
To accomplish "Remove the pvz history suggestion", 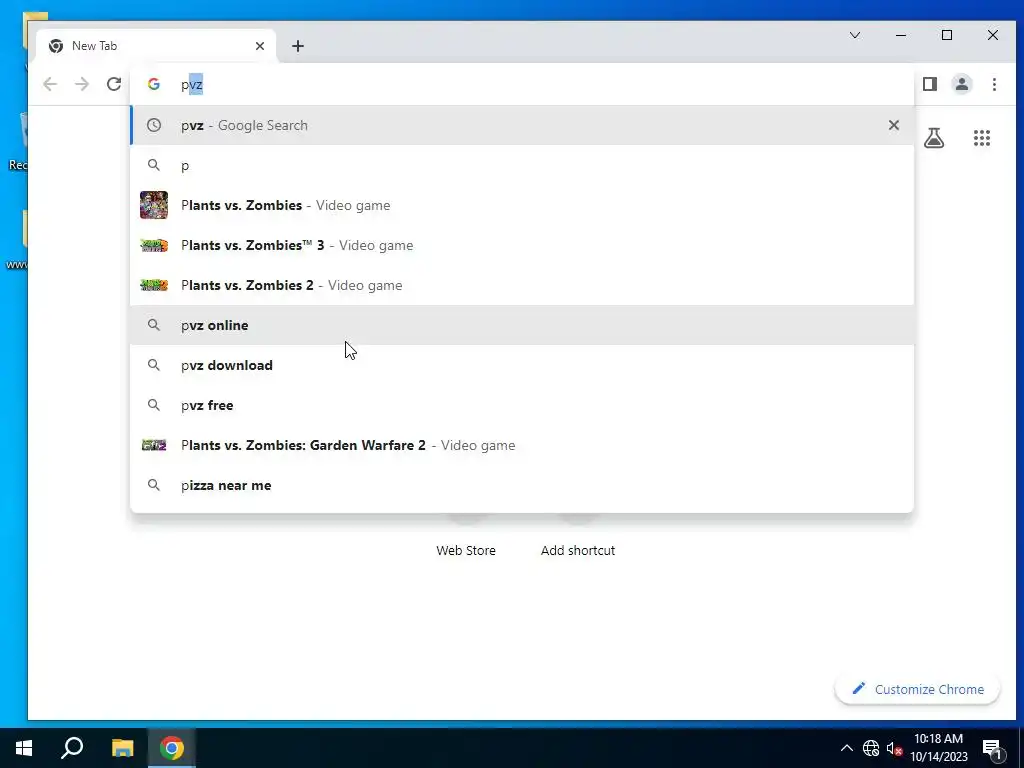I will (x=893, y=125).
